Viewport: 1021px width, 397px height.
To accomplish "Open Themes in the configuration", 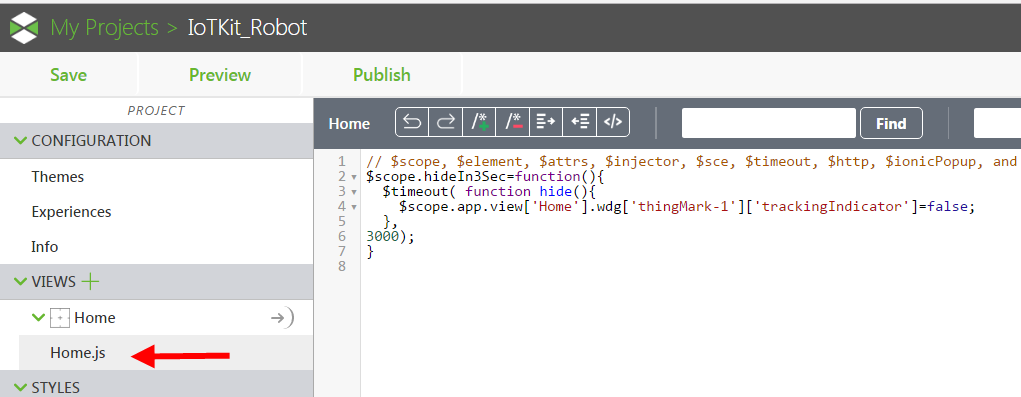I will point(57,176).
